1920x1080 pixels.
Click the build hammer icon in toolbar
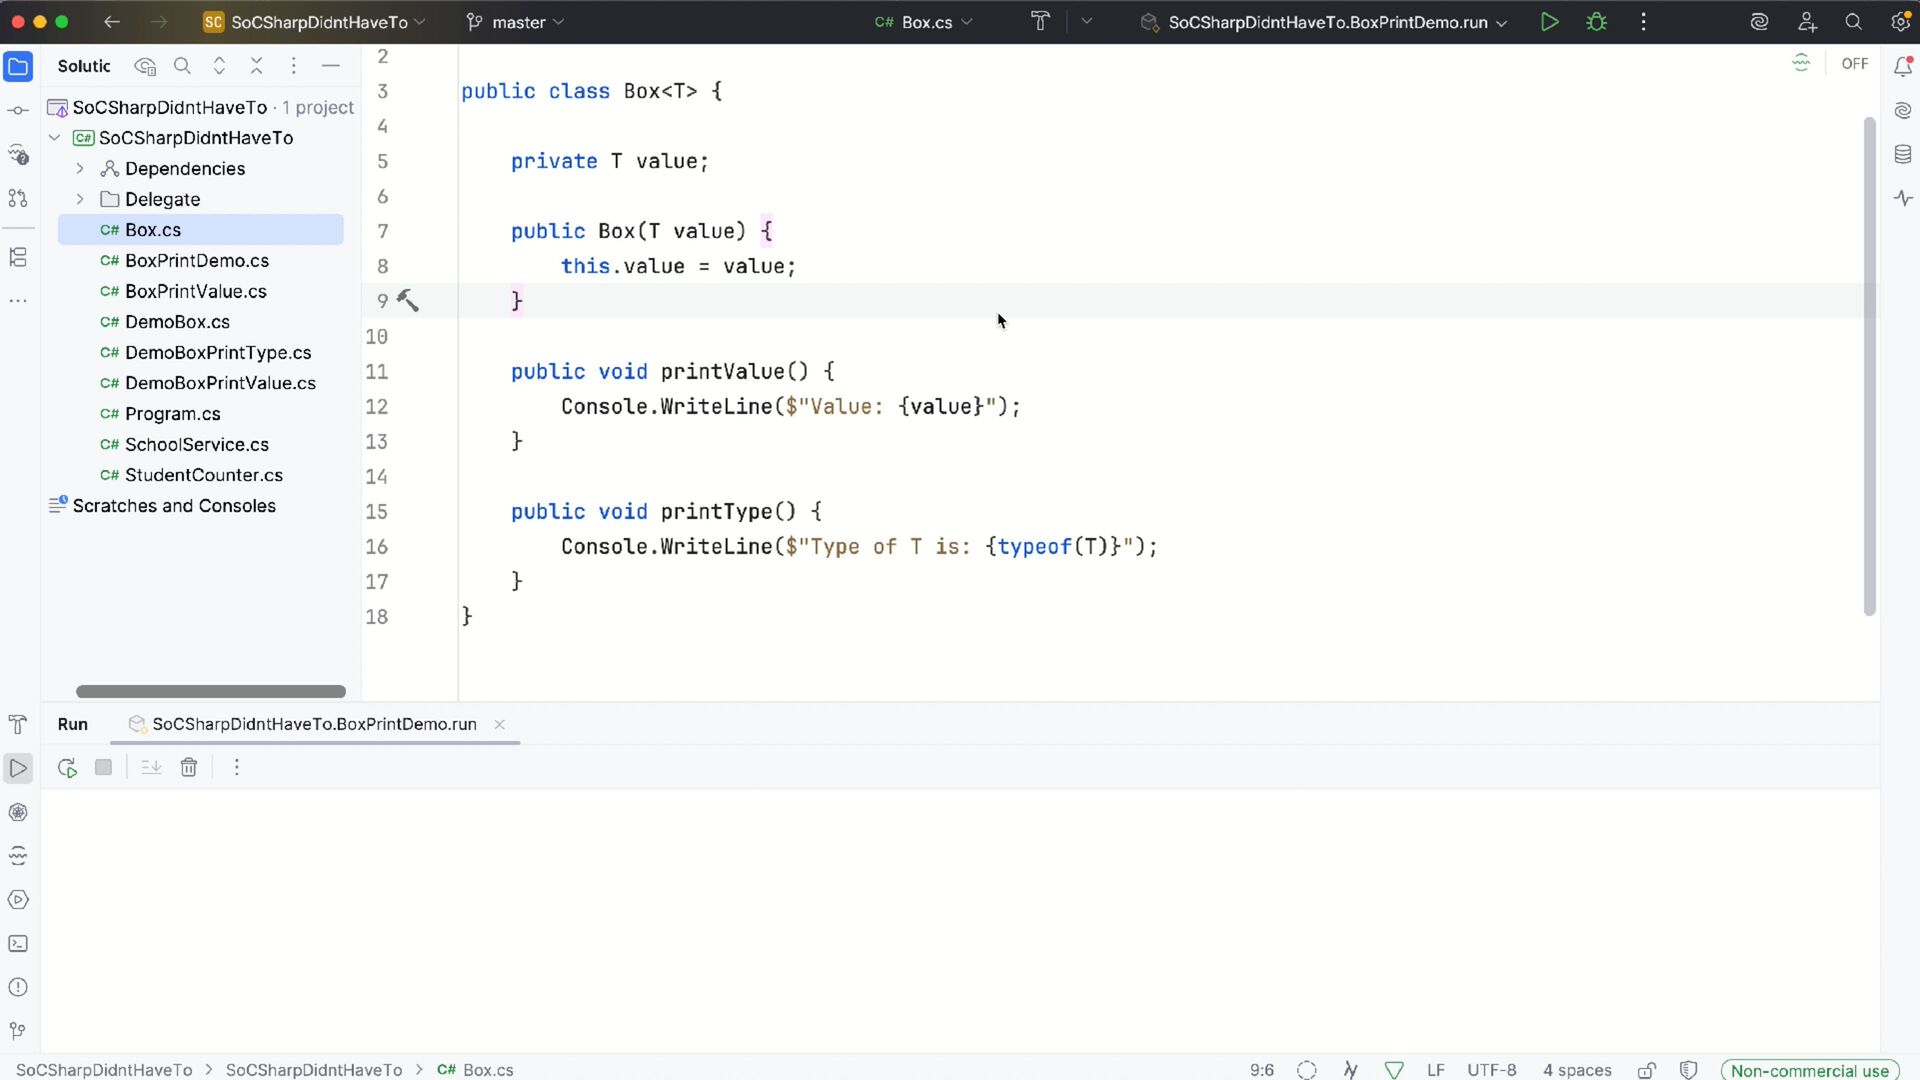(1040, 22)
